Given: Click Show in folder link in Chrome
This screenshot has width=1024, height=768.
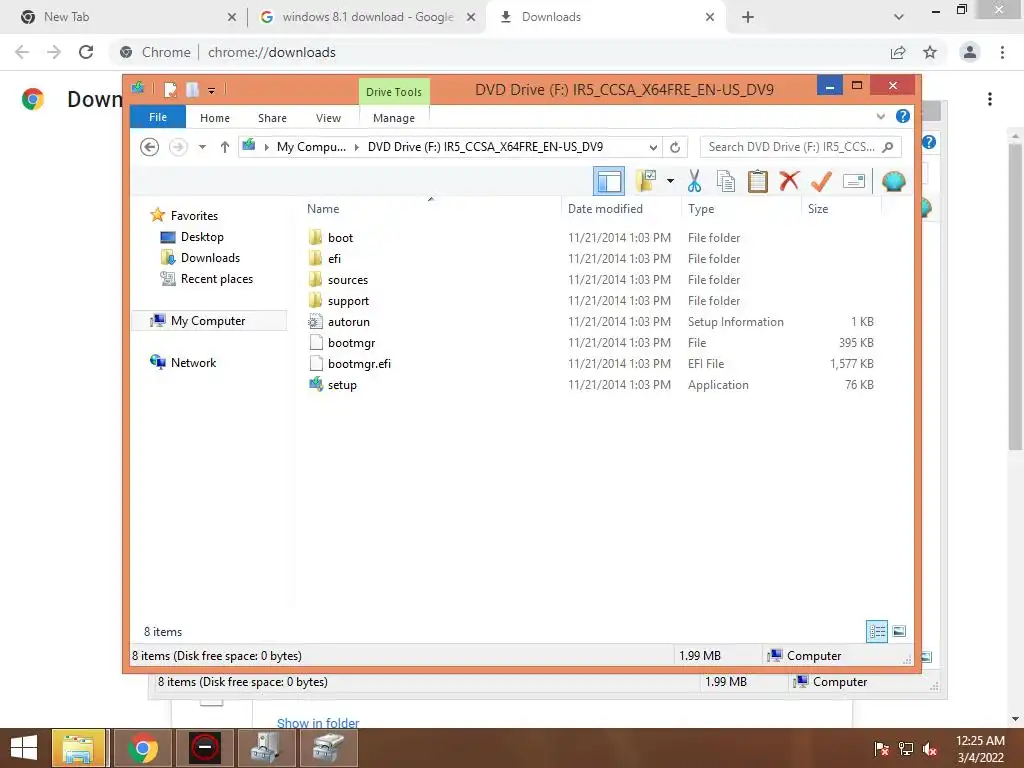Looking at the screenshot, I should [x=318, y=722].
